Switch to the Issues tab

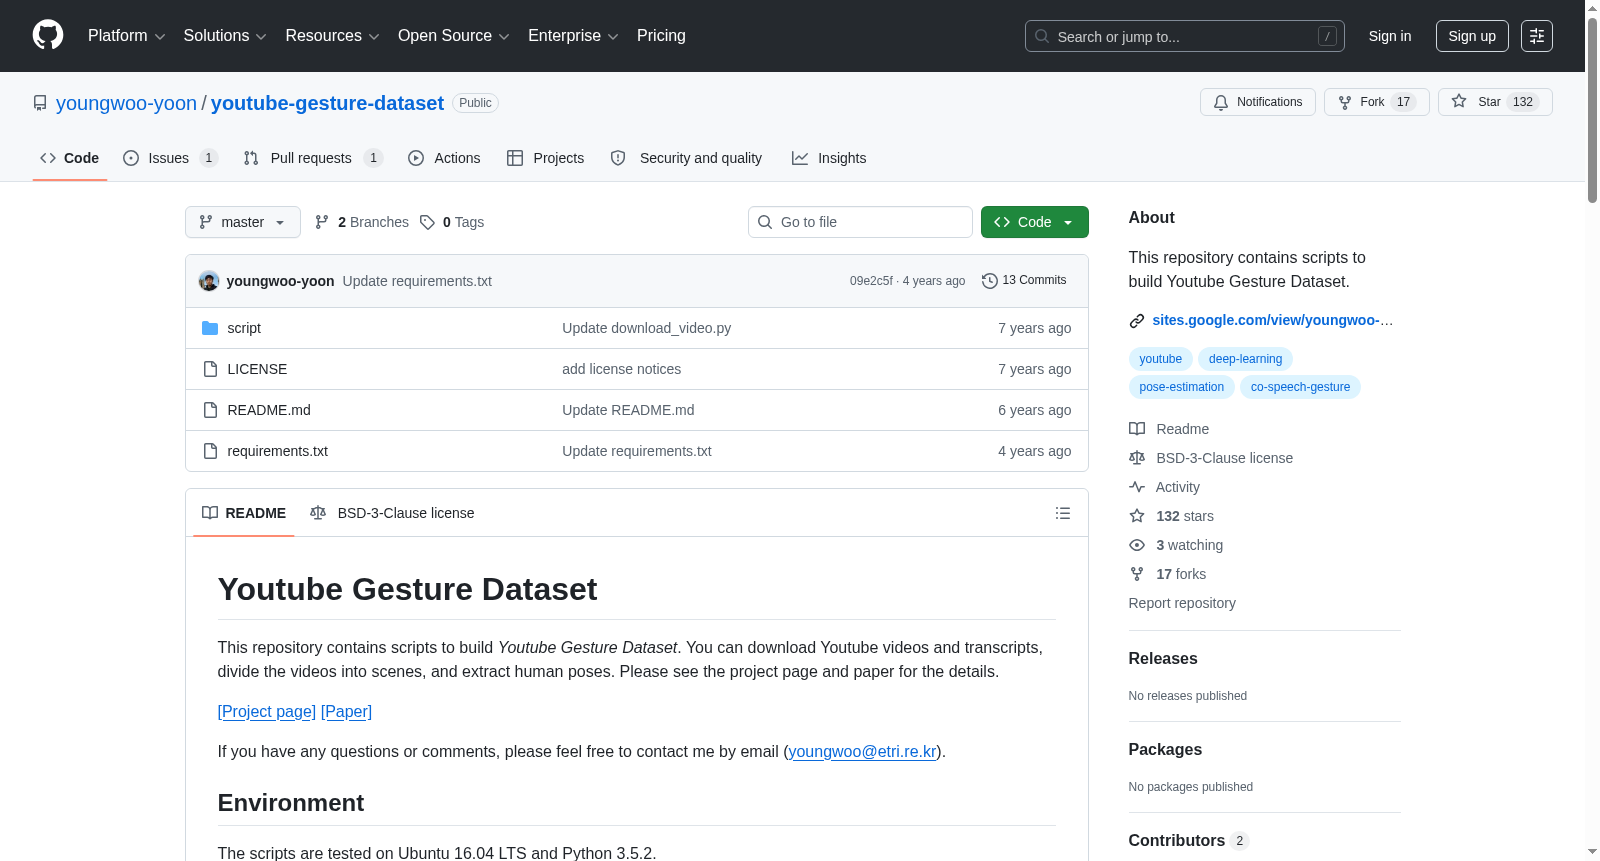pyautogui.click(x=170, y=158)
